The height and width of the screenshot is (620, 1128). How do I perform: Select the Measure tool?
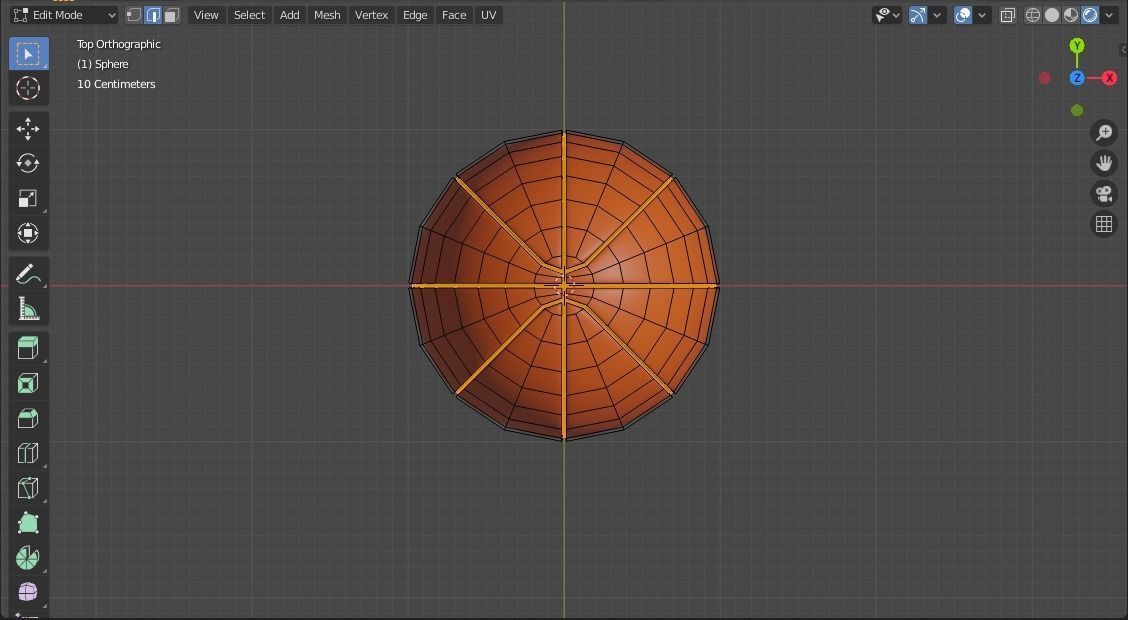coord(28,309)
